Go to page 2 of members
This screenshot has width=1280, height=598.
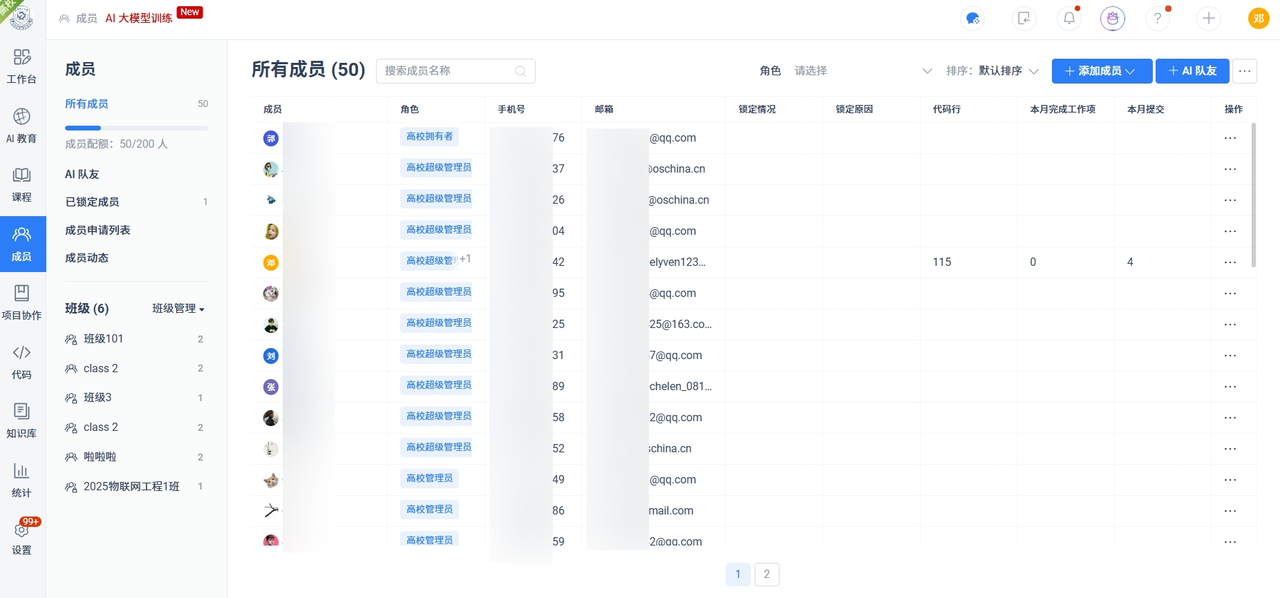coord(767,574)
